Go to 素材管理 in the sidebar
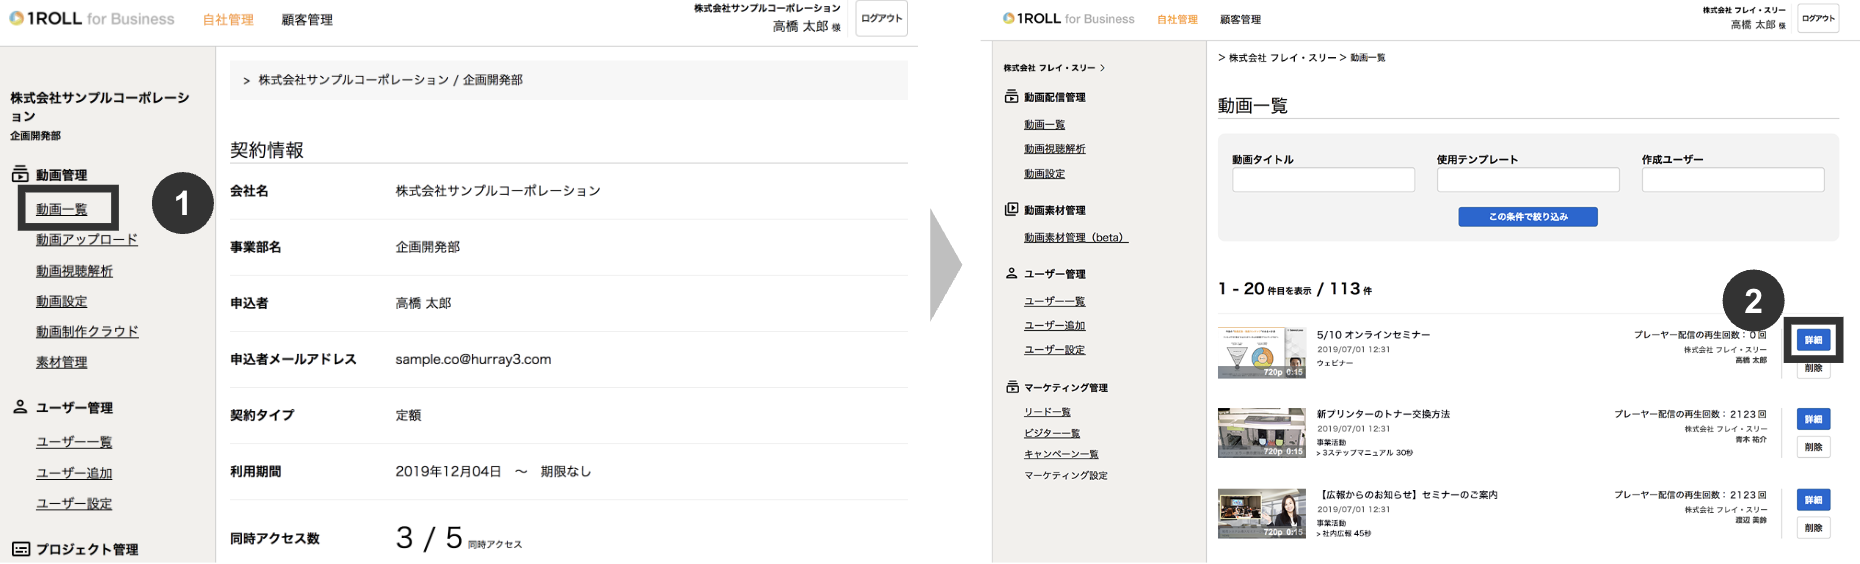The width and height of the screenshot is (1860, 564). point(61,362)
